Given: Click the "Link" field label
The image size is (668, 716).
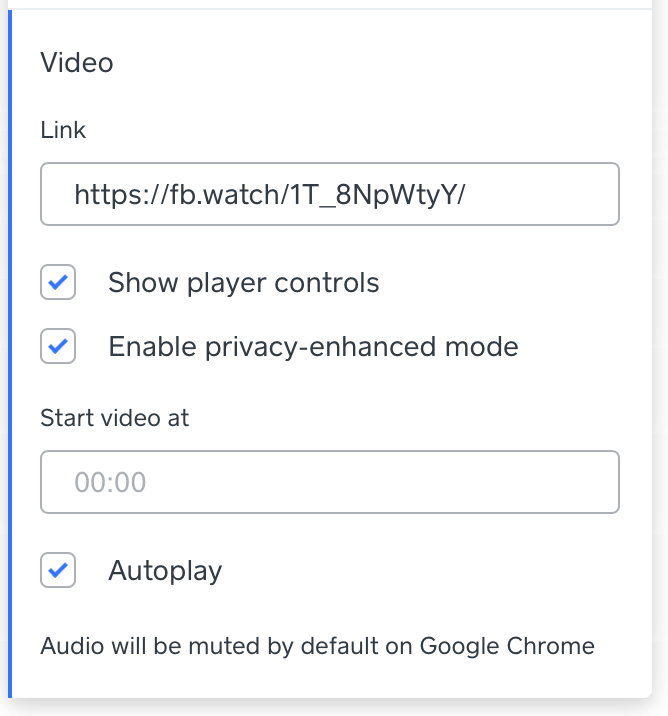Looking at the screenshot, I should (x=63, y=130).
